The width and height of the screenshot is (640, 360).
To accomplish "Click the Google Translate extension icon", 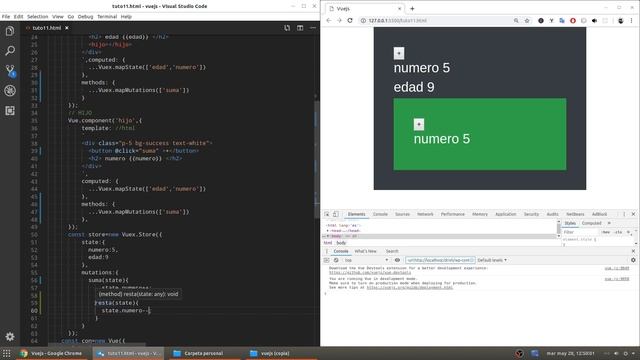I will tap(562, 20).
